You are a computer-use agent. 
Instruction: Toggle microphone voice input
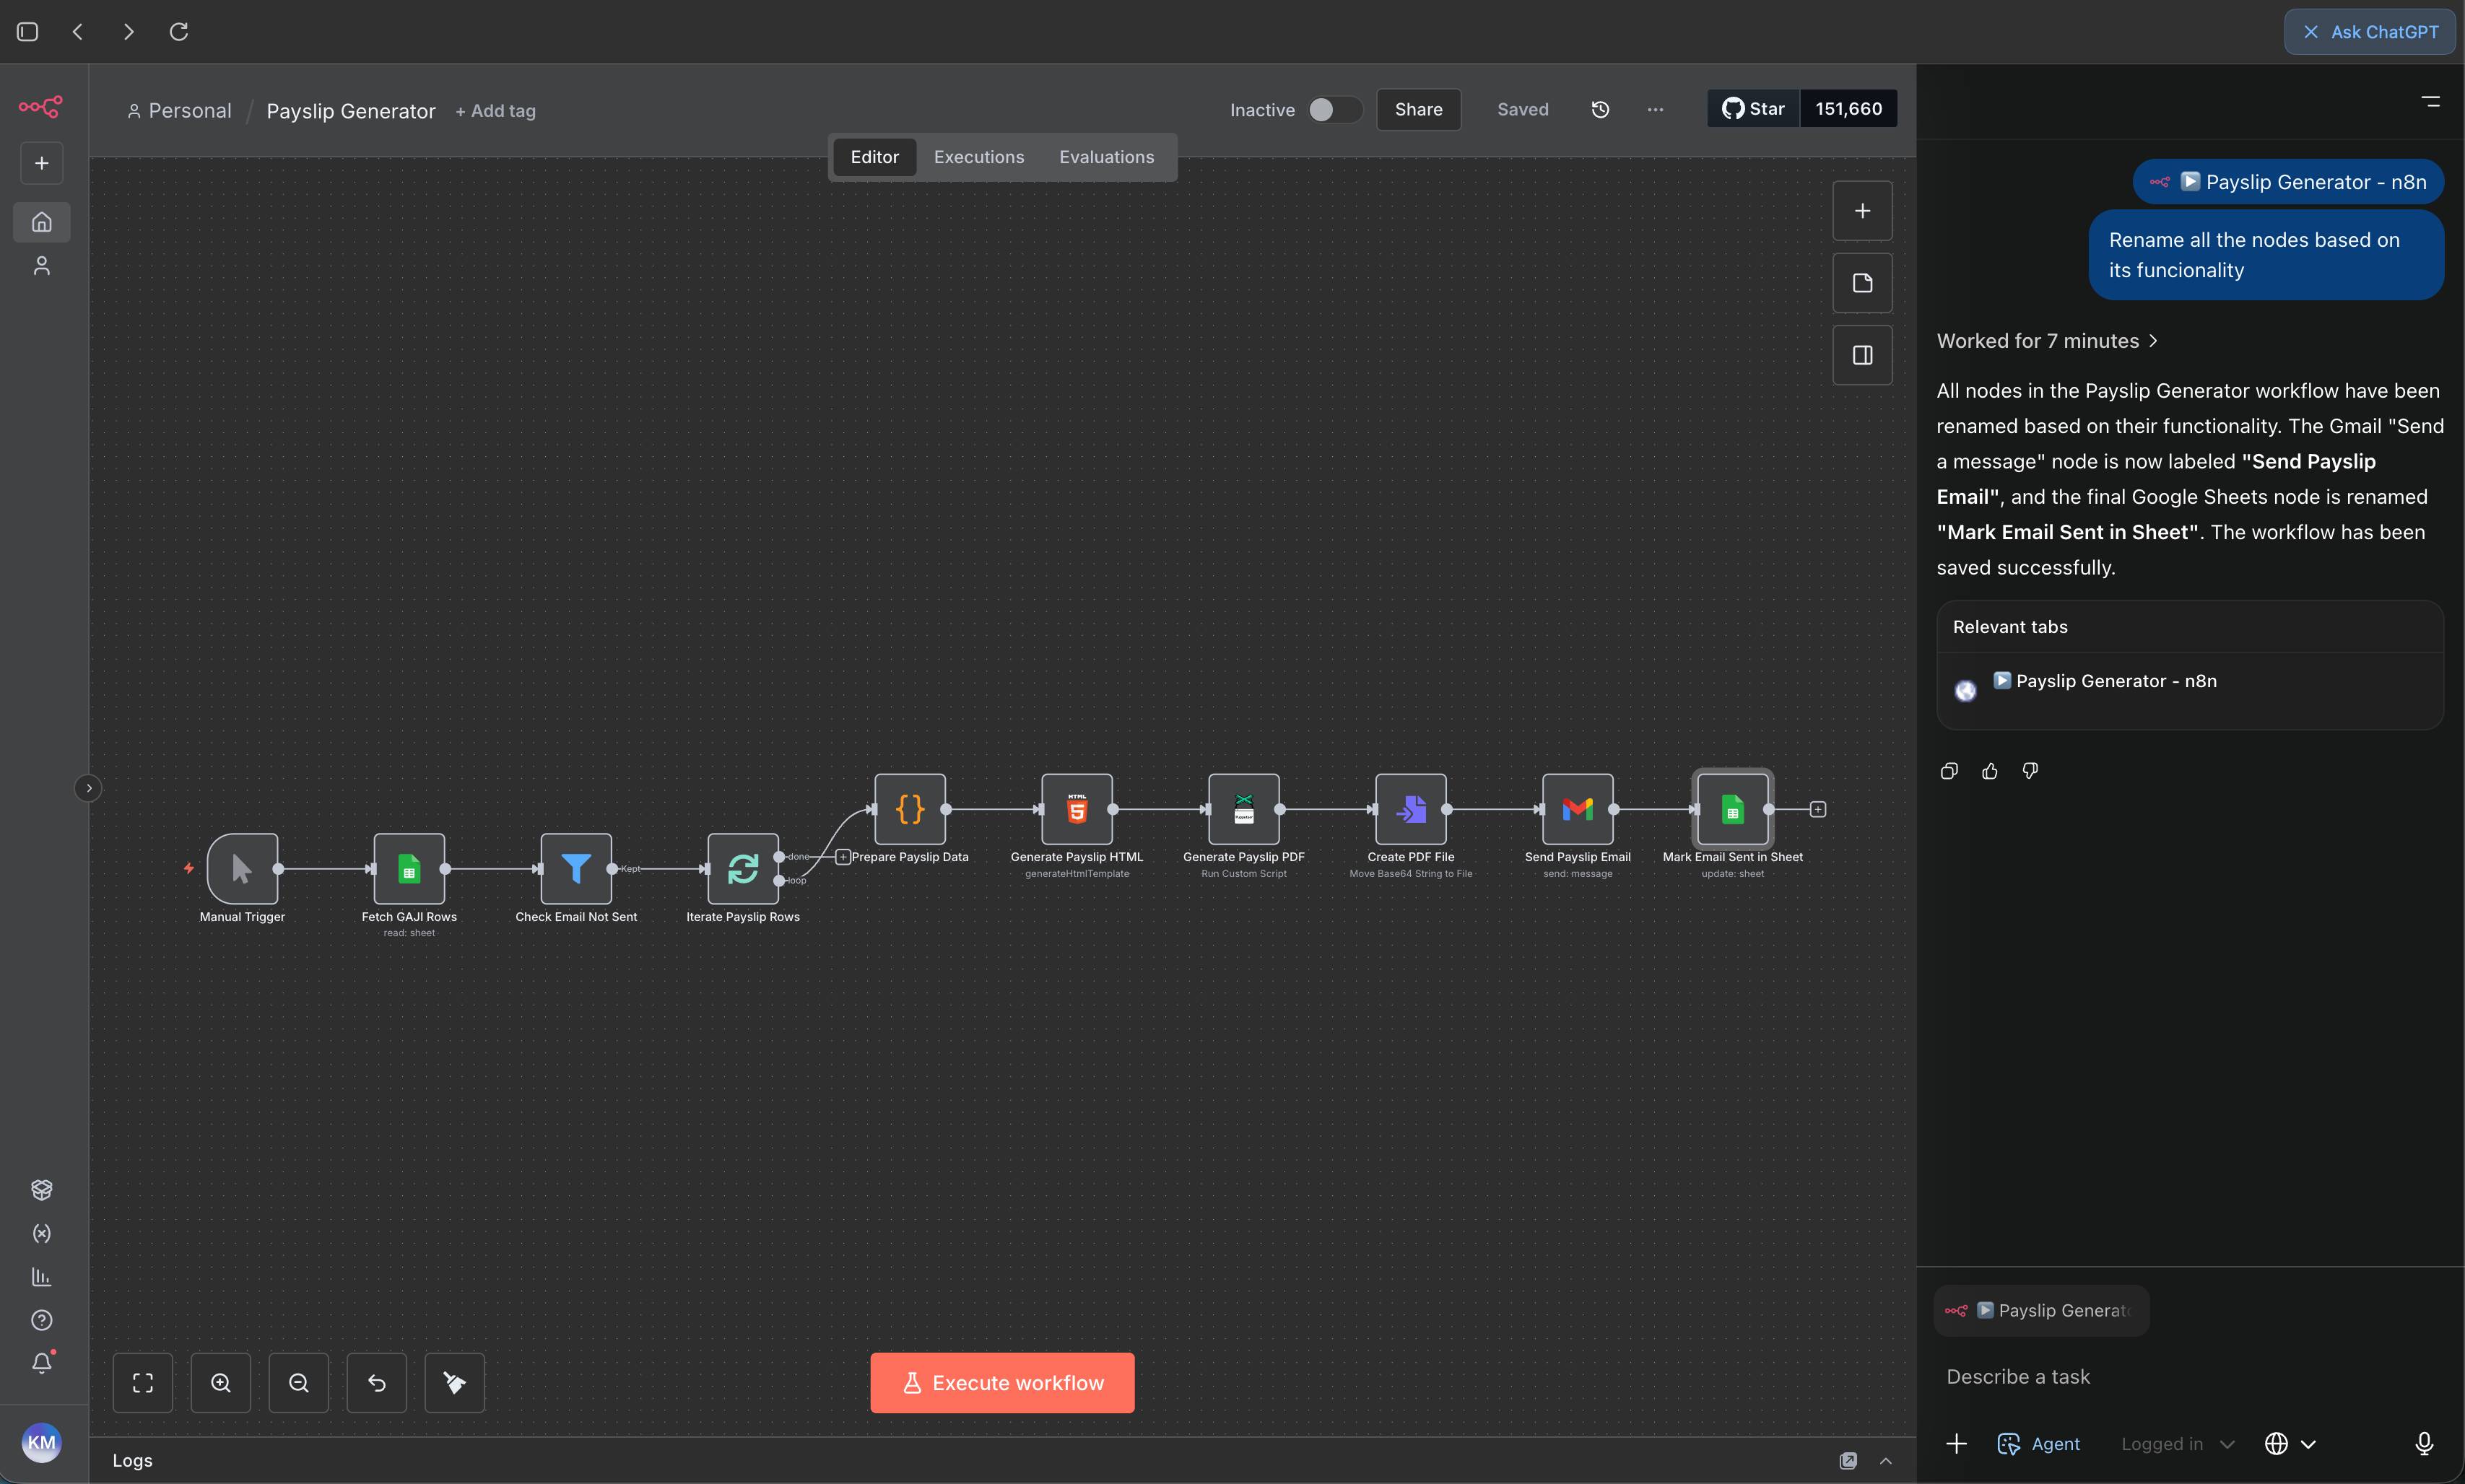click(2423, 1443)
